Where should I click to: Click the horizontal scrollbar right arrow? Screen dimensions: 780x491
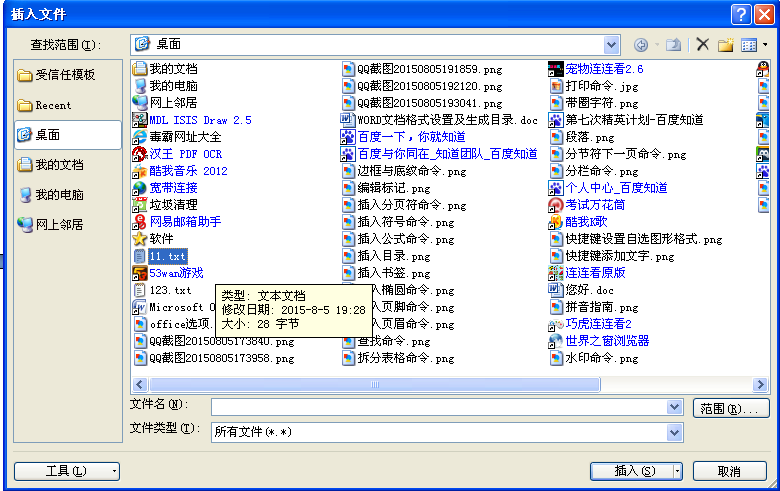760,385
